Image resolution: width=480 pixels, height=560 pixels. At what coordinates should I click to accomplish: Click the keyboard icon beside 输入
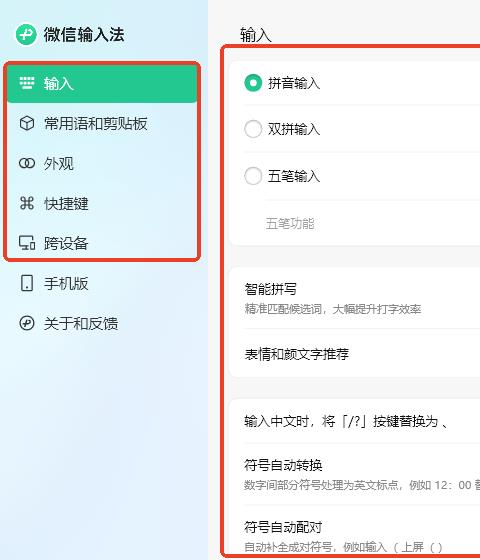27,83
